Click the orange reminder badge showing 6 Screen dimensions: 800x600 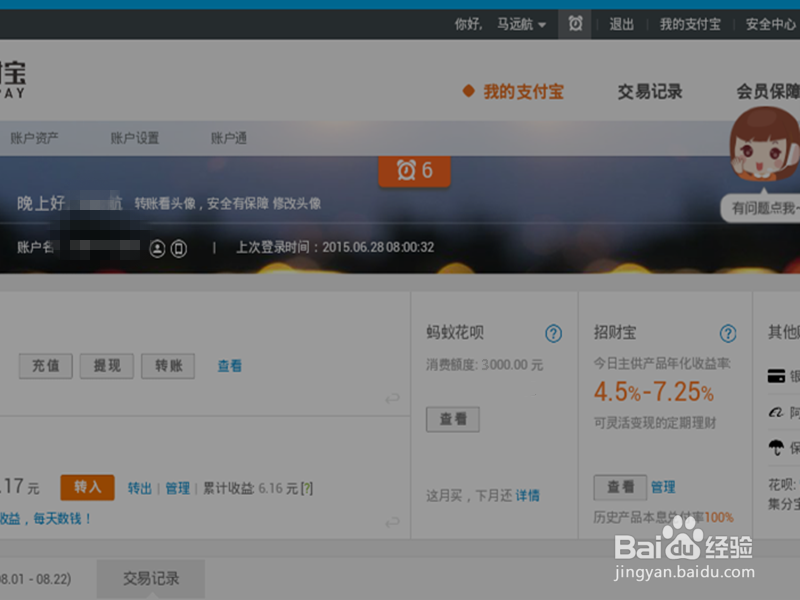click(x=414, y=171)
